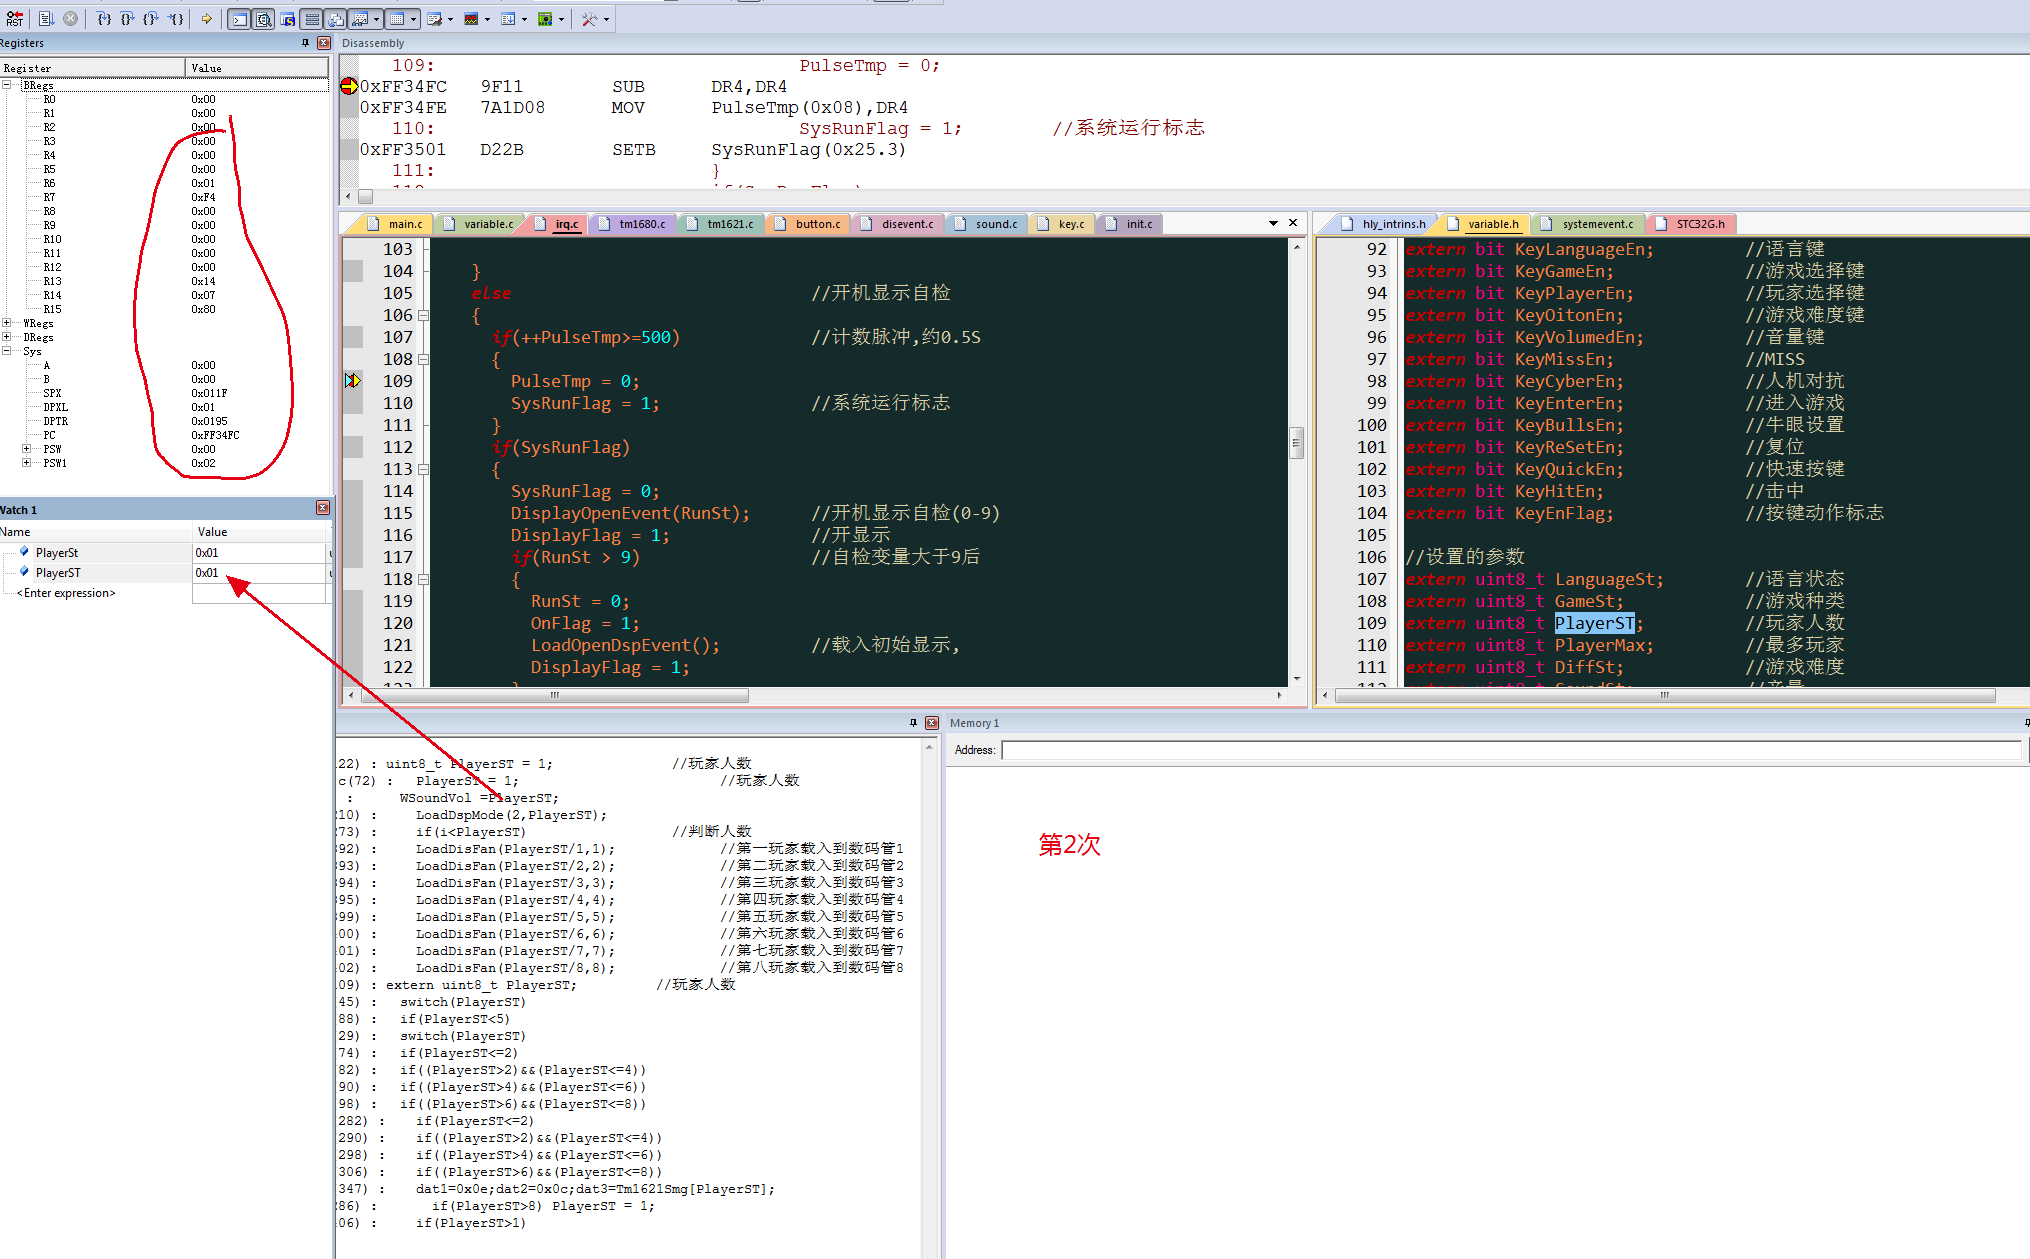
Task: Click the Analysis windows icon
Action: 471,19
